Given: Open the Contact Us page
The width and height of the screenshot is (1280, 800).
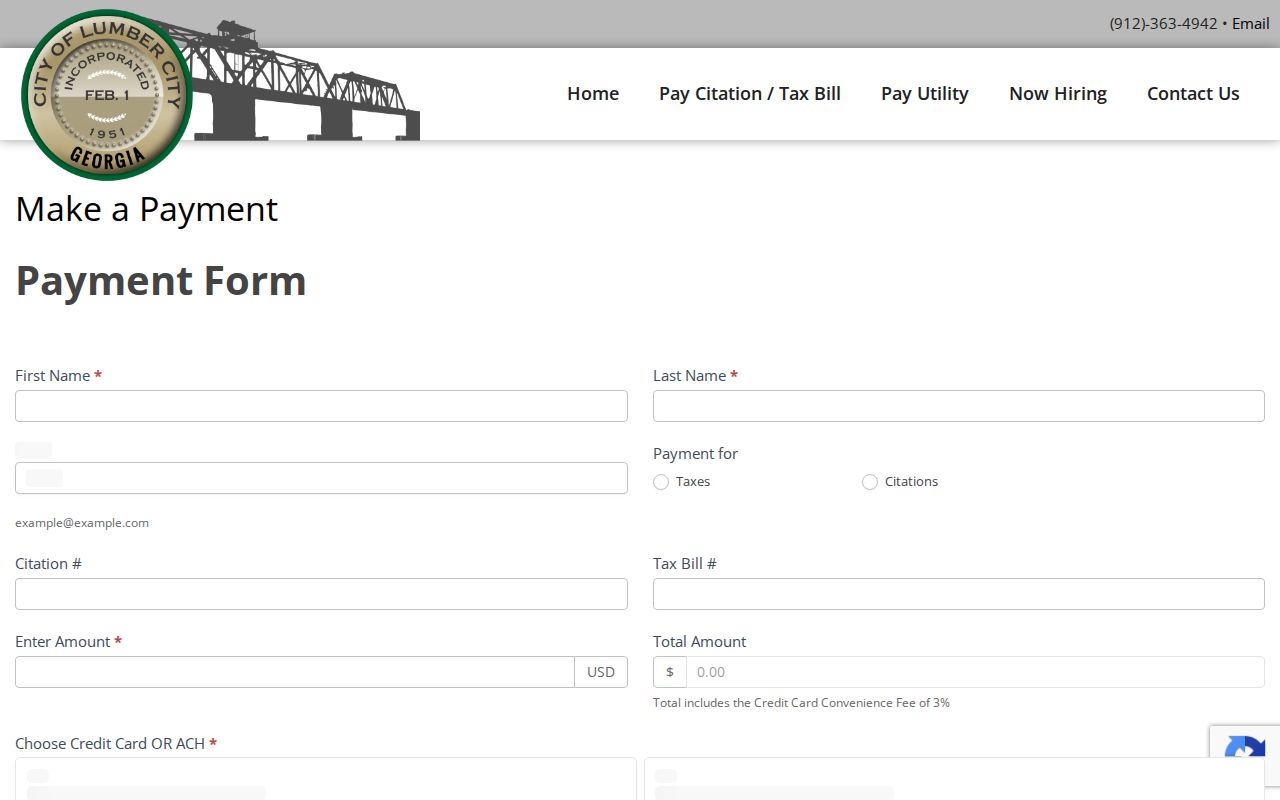Looking at the screenshot, I should (x=1193, y=94).
